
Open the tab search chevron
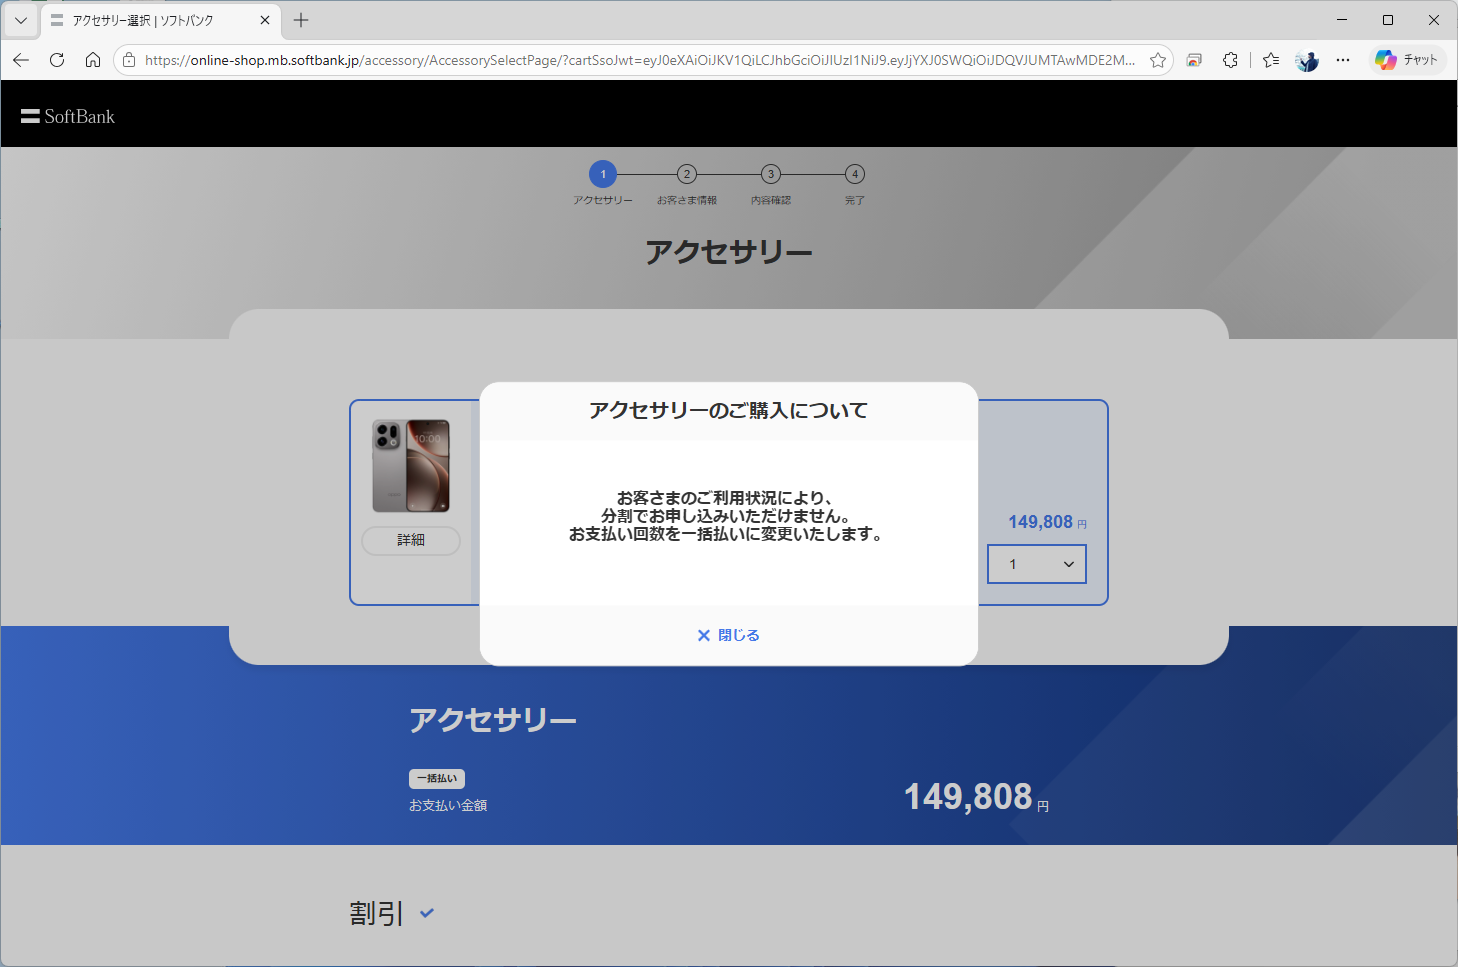pyautogui.click(x=20, y=20)
